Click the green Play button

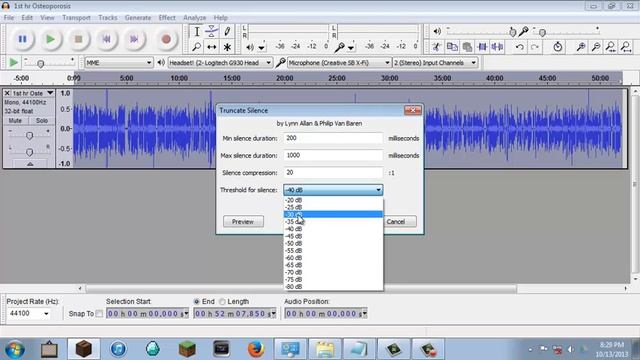pyautogui.click(x=50, y=39)
